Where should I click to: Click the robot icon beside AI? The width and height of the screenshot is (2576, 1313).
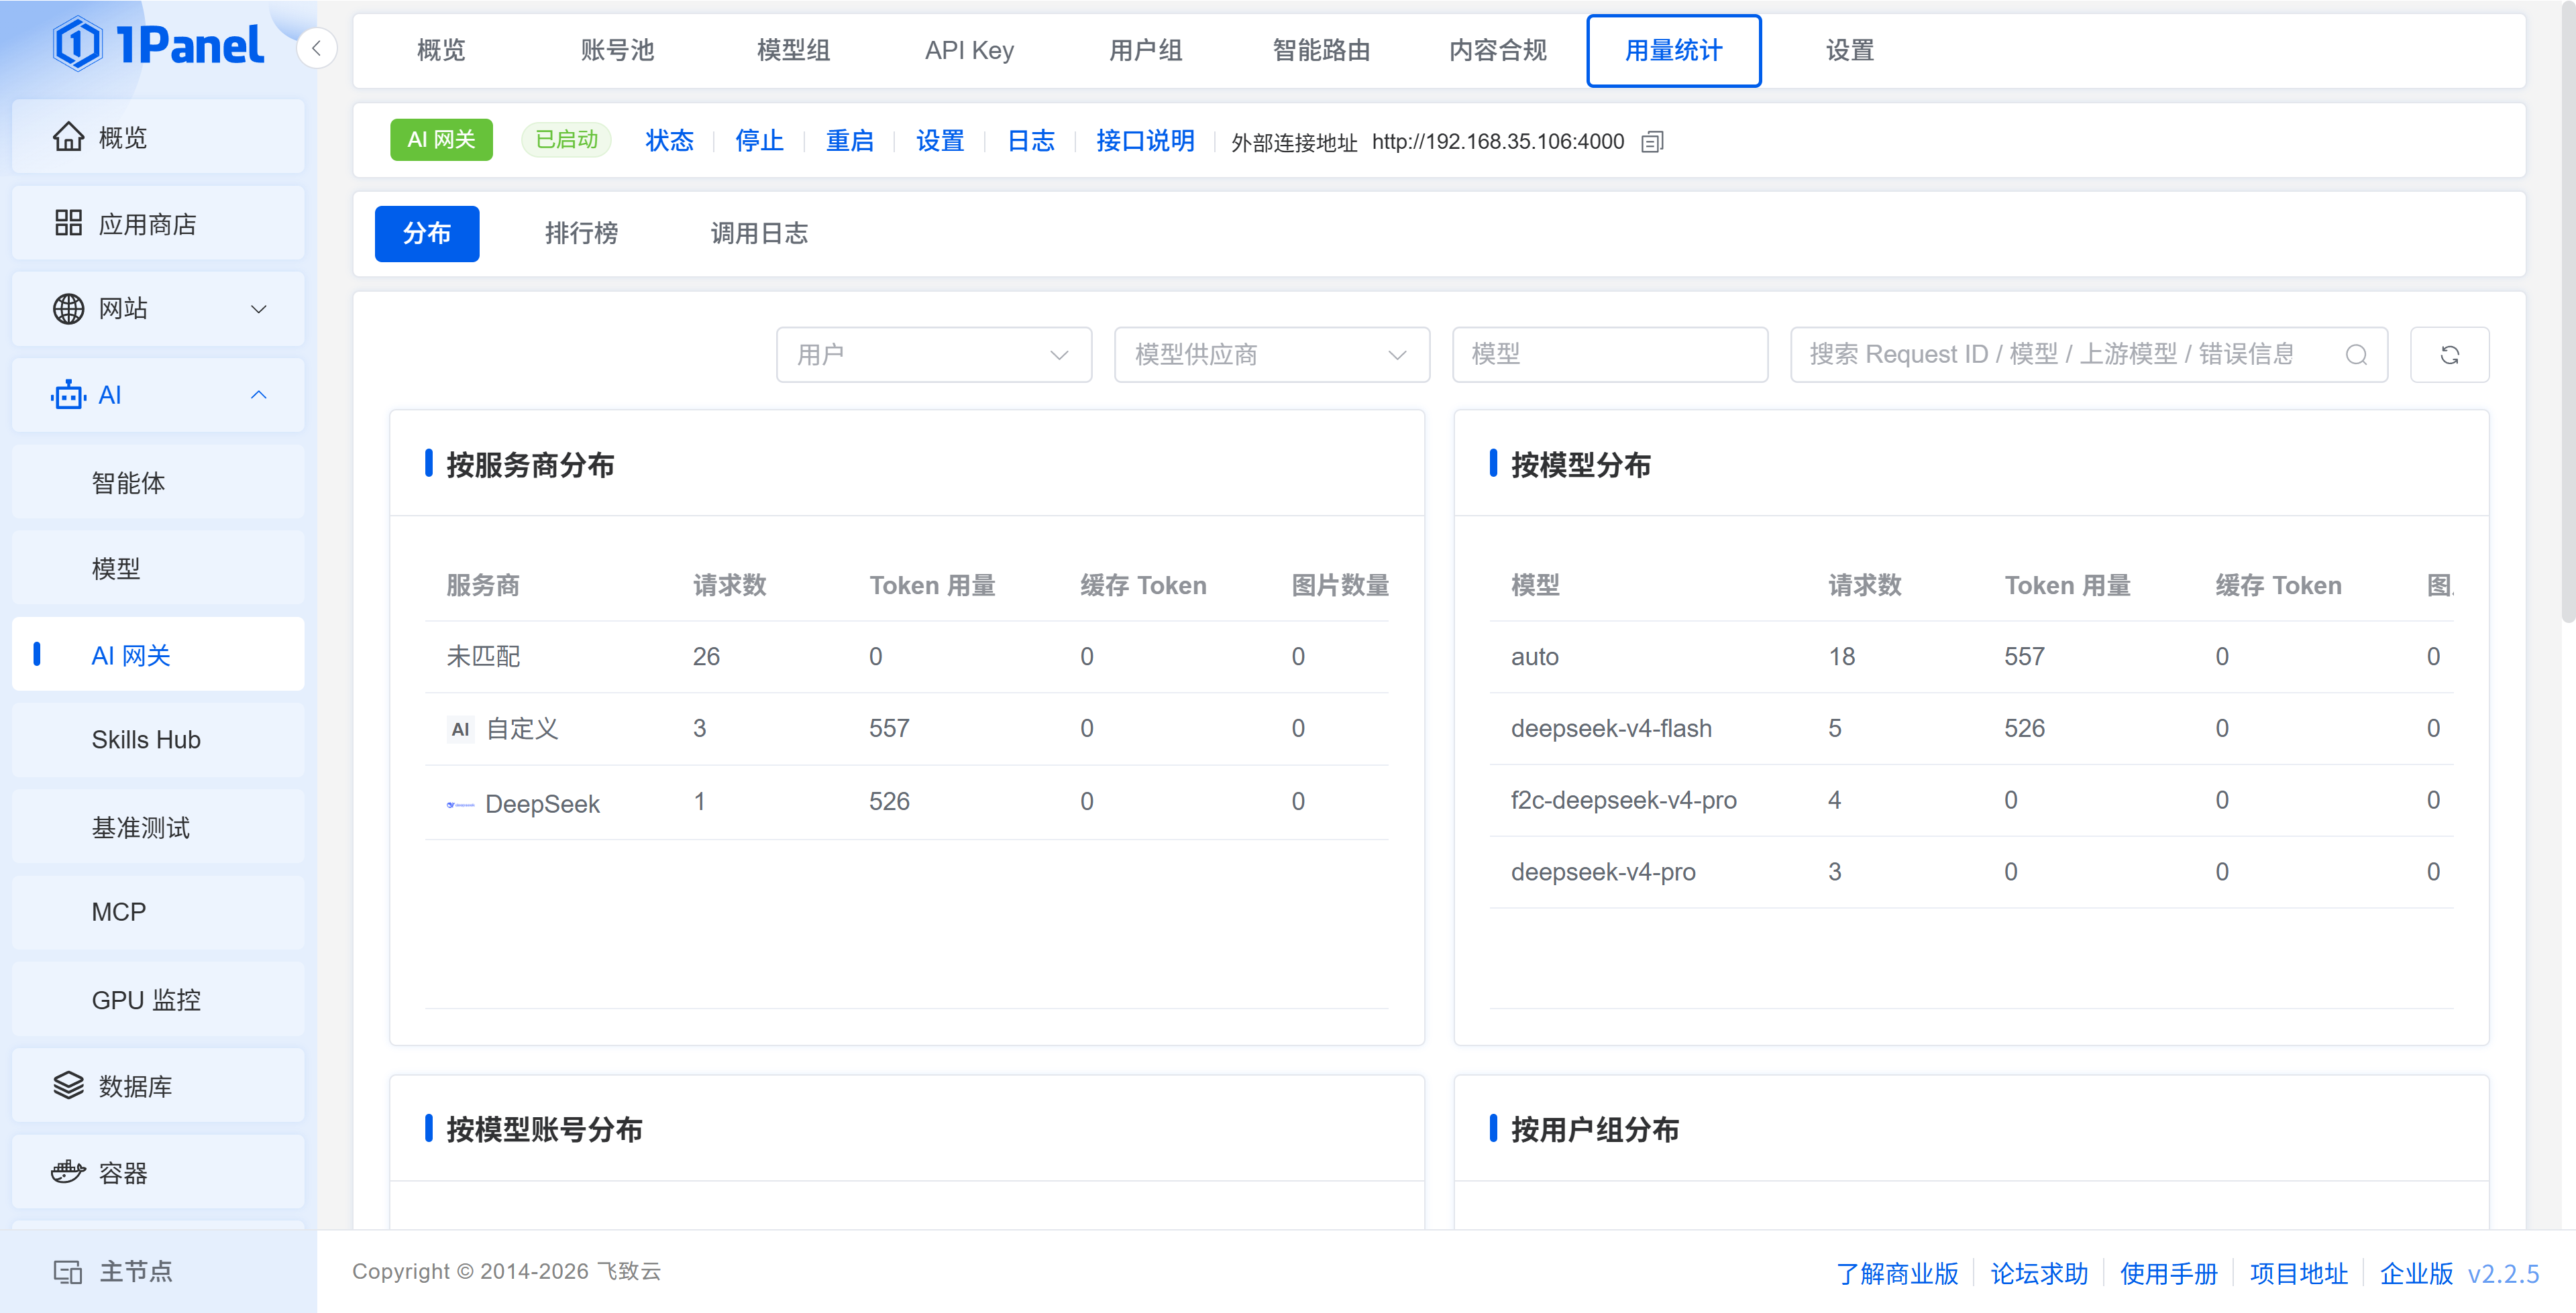68,395
